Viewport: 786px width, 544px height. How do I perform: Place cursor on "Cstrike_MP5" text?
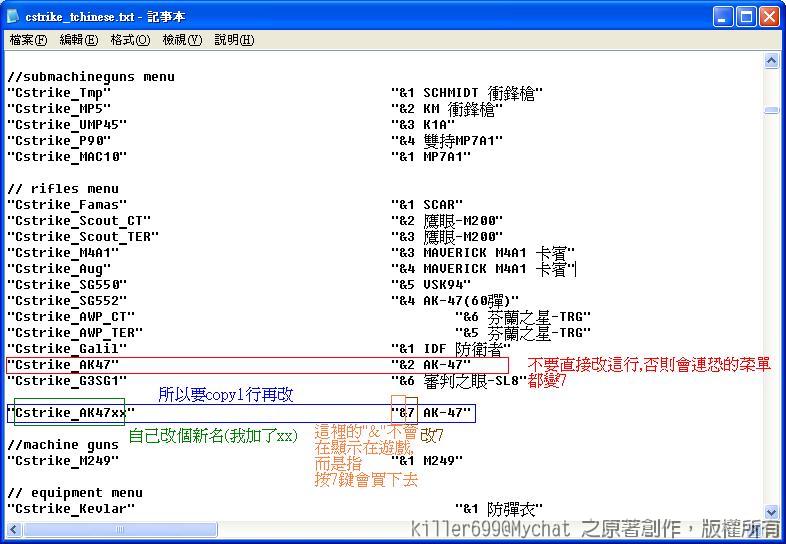click(59, 109)
